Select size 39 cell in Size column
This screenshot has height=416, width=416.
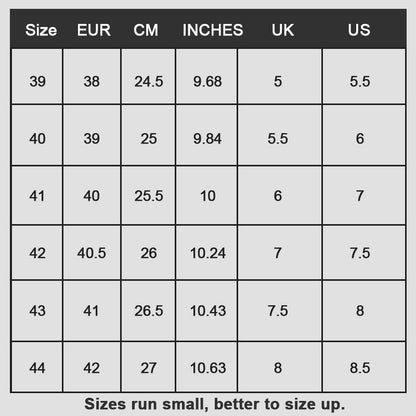point(37,77)
